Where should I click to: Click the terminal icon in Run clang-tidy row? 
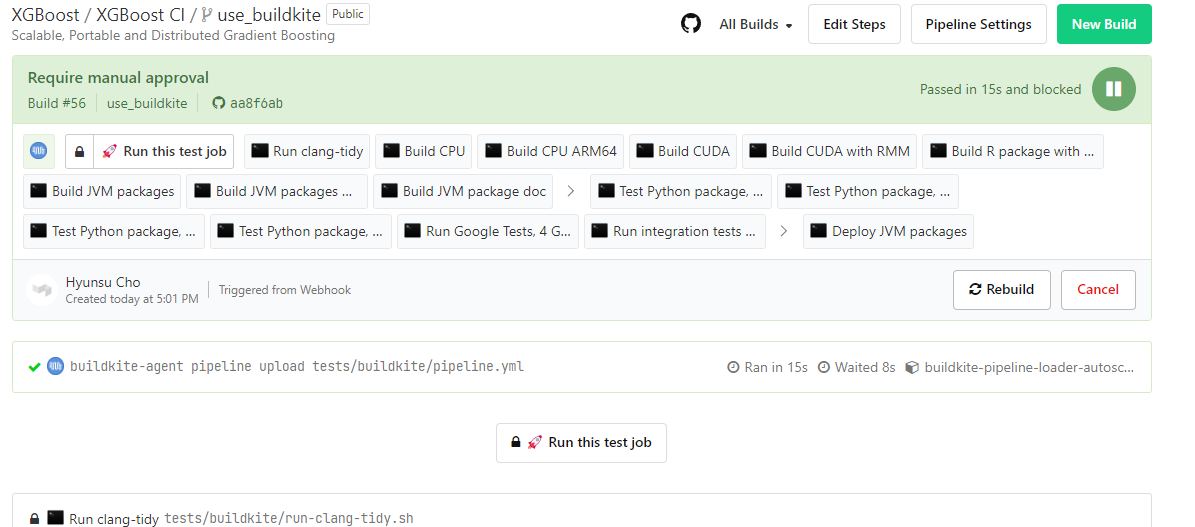(56, 518)
